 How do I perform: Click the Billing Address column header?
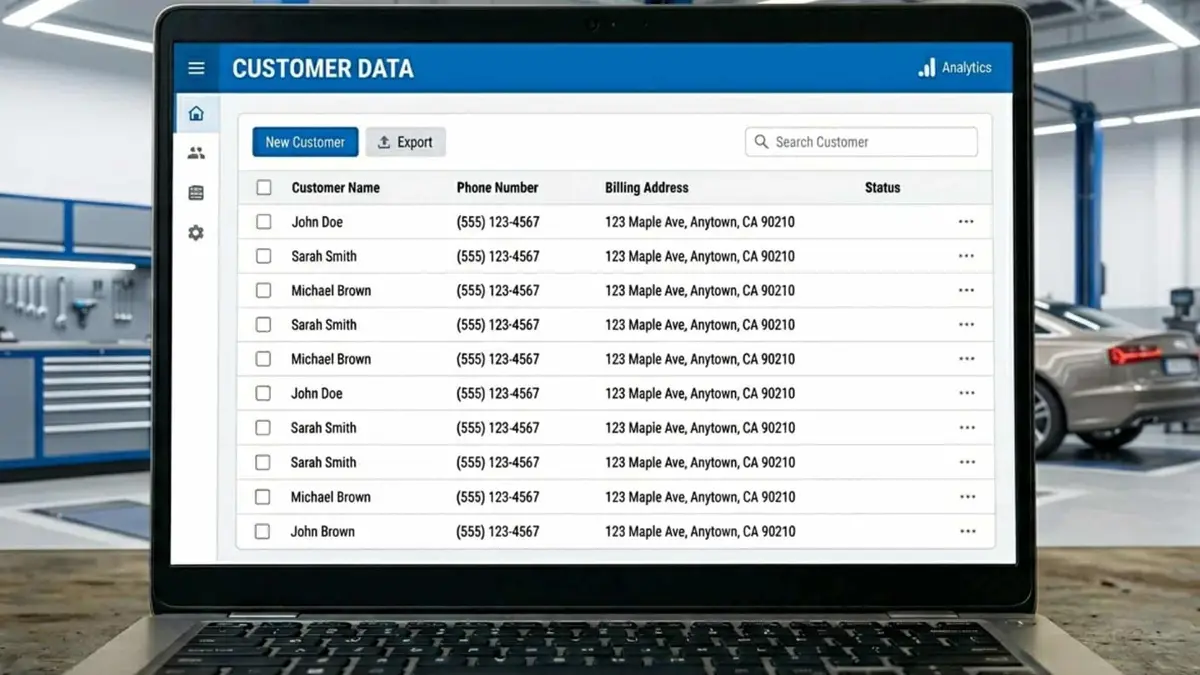(646, 187)
